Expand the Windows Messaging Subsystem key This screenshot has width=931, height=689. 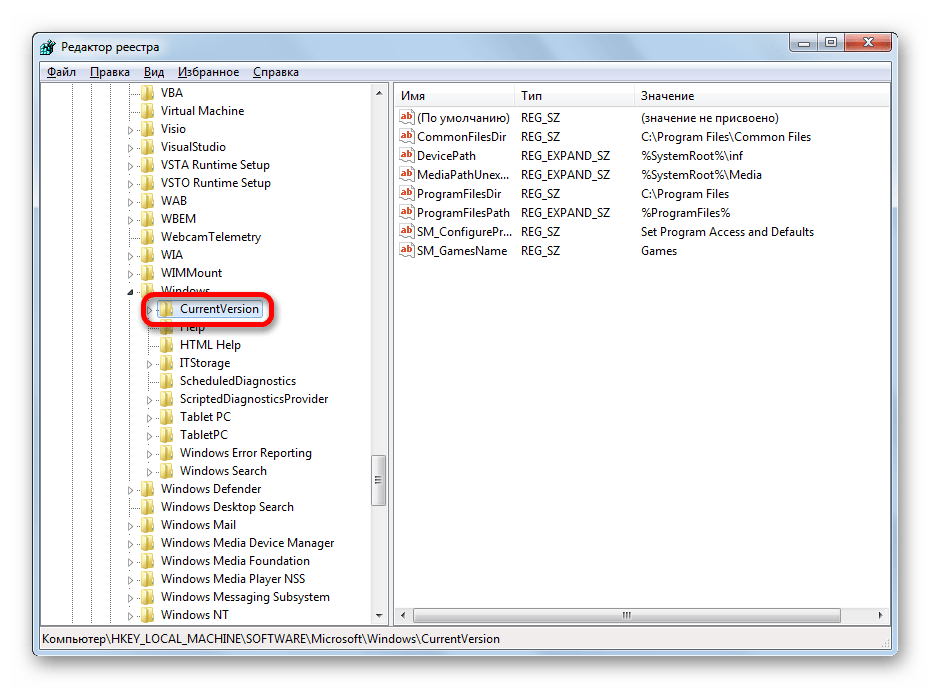pos(131,598)
